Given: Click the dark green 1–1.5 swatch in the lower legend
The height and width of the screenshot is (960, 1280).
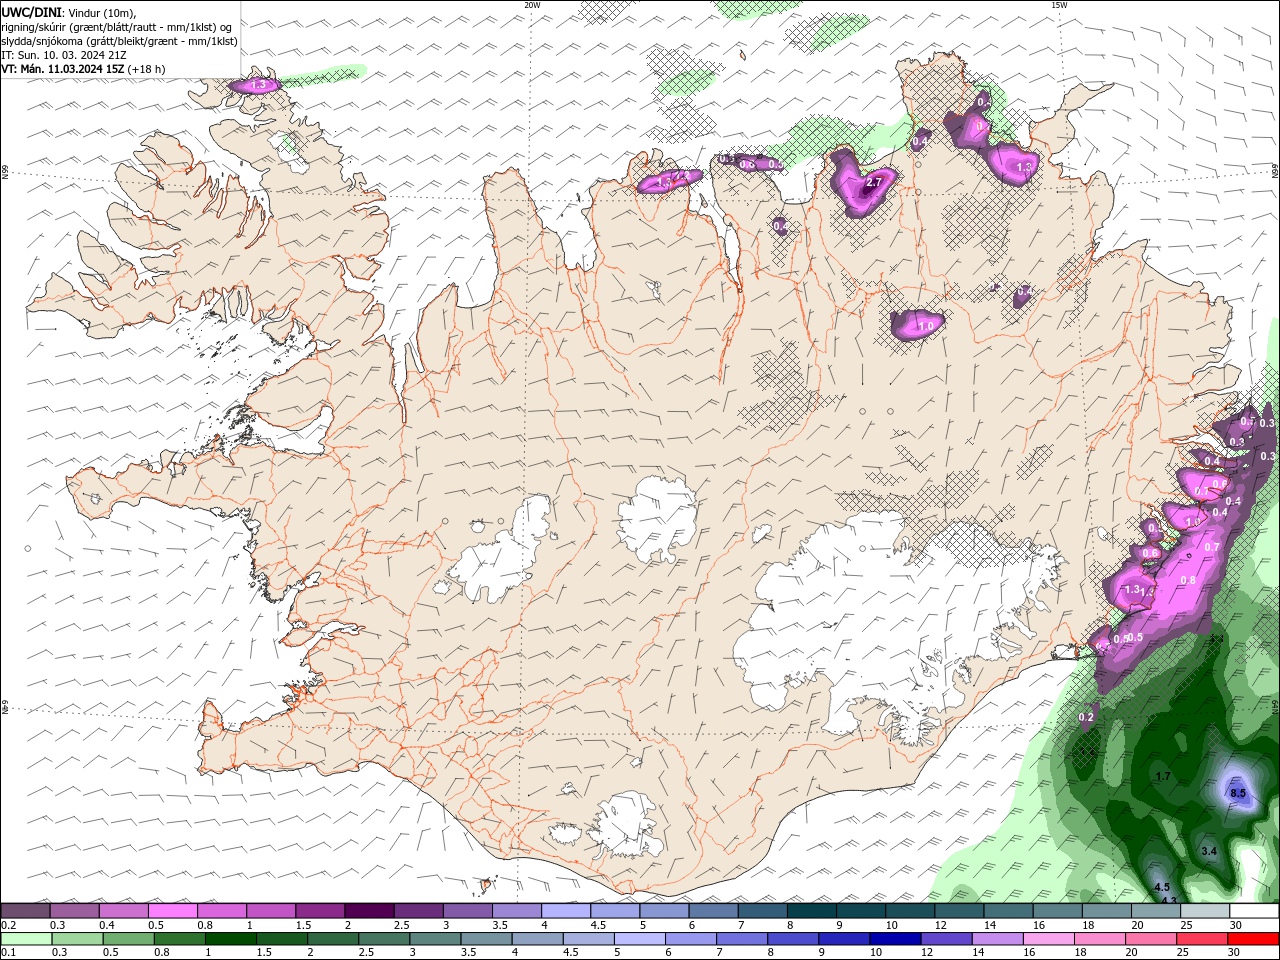Looking at the screenshot, I should (230, 939).
